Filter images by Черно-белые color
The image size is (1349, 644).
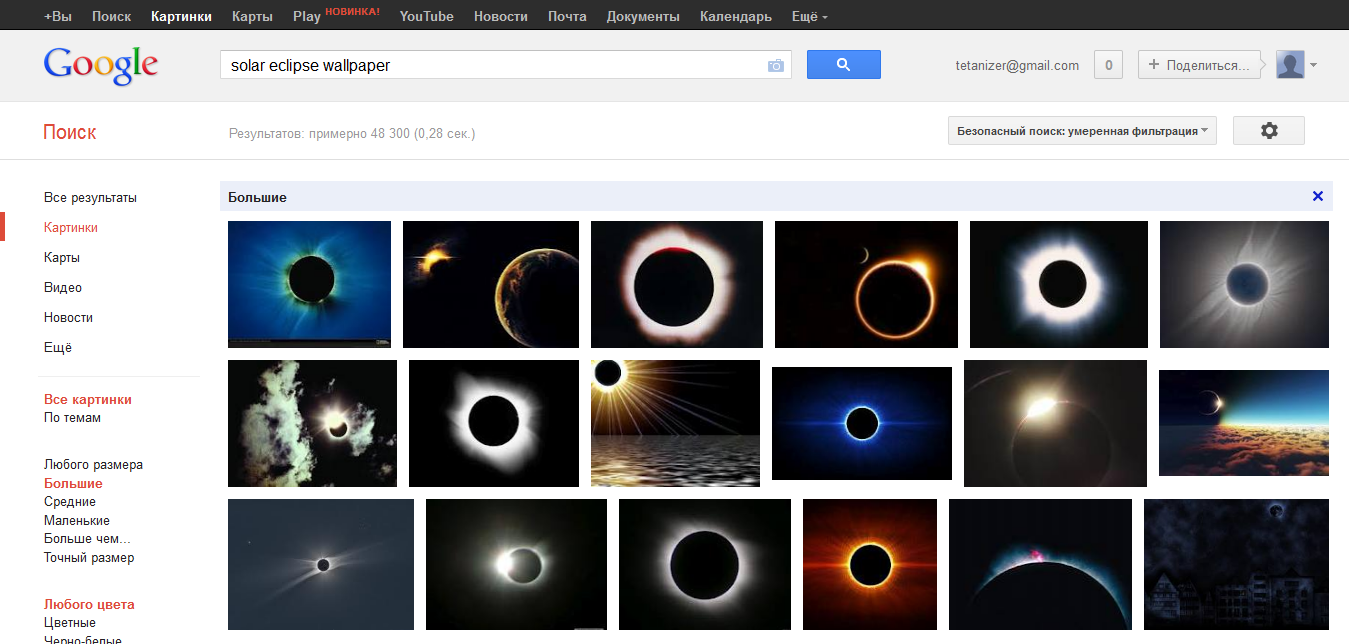point(83,640)
